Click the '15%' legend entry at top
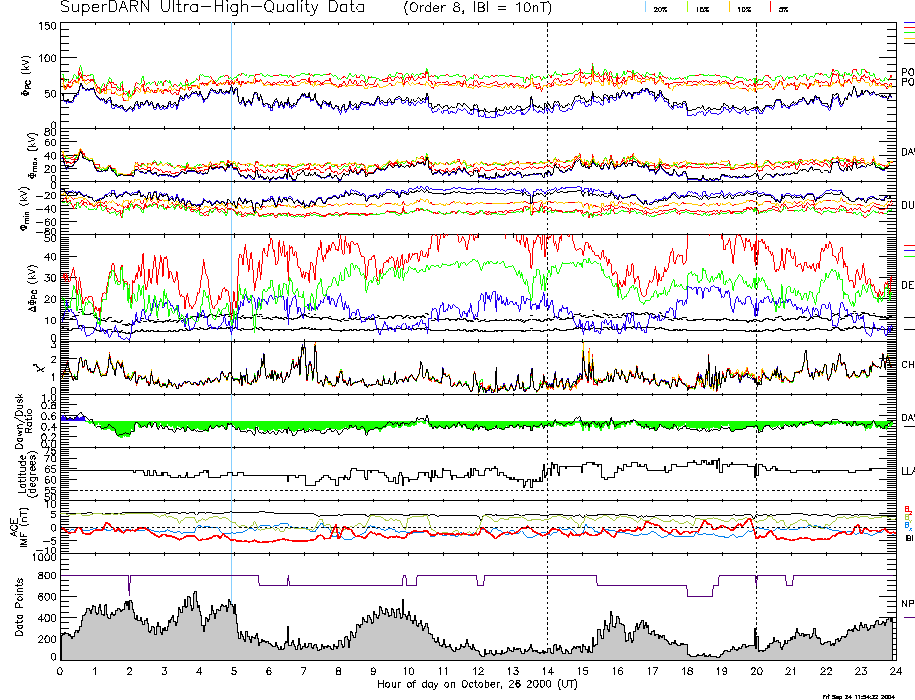 [x=702, y=9]
